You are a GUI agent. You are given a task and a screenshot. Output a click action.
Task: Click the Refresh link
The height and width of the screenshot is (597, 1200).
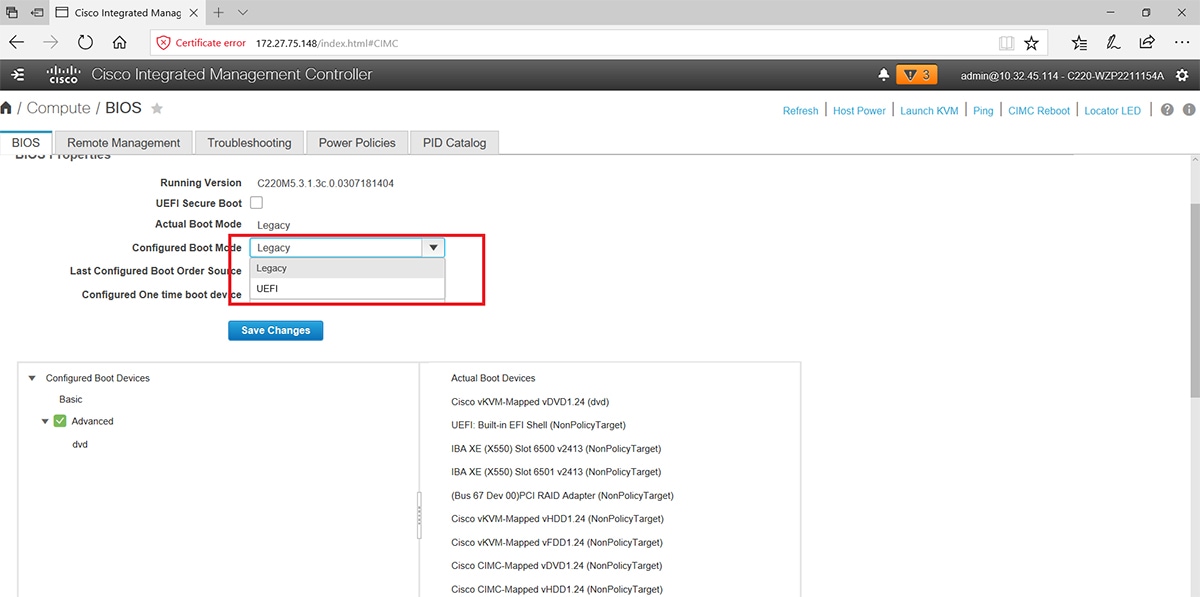(800, 111)
